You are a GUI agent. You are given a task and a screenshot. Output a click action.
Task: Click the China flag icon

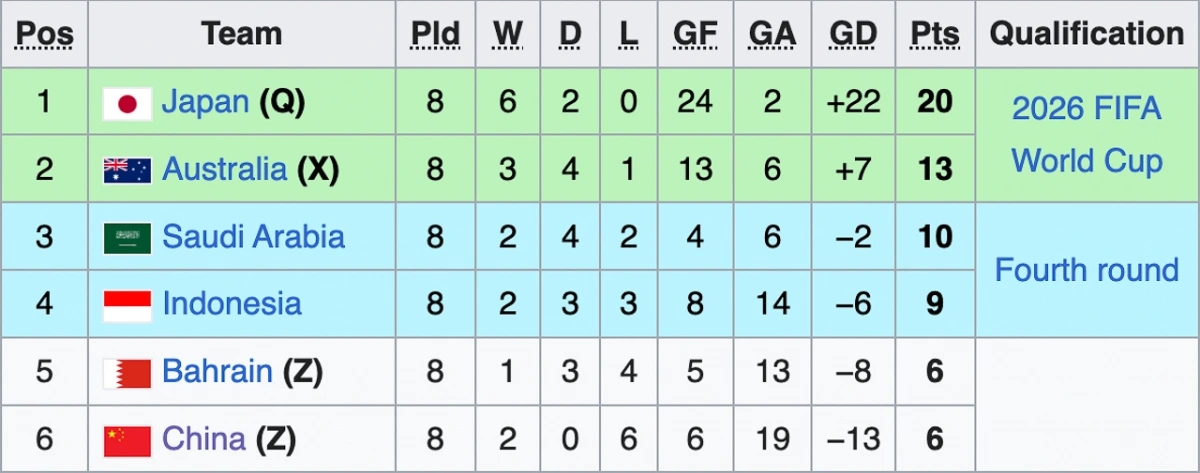coord(127,441)
